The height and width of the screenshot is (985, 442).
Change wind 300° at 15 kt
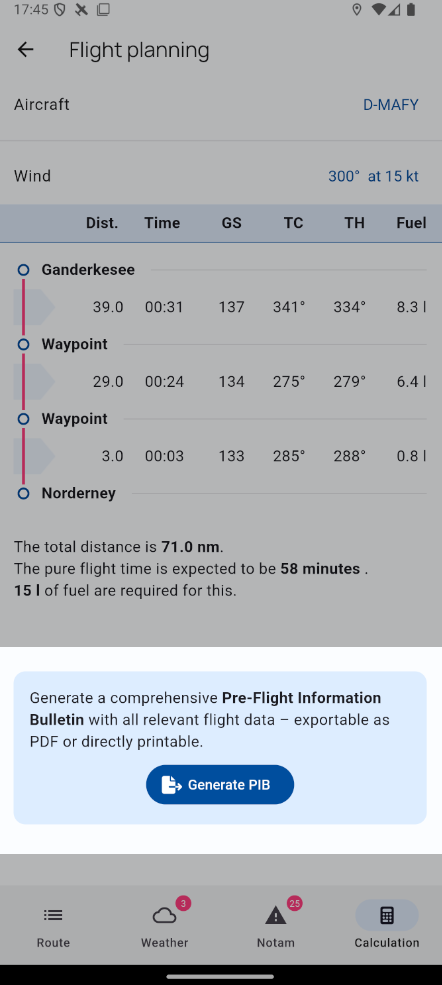pos(373,177)
